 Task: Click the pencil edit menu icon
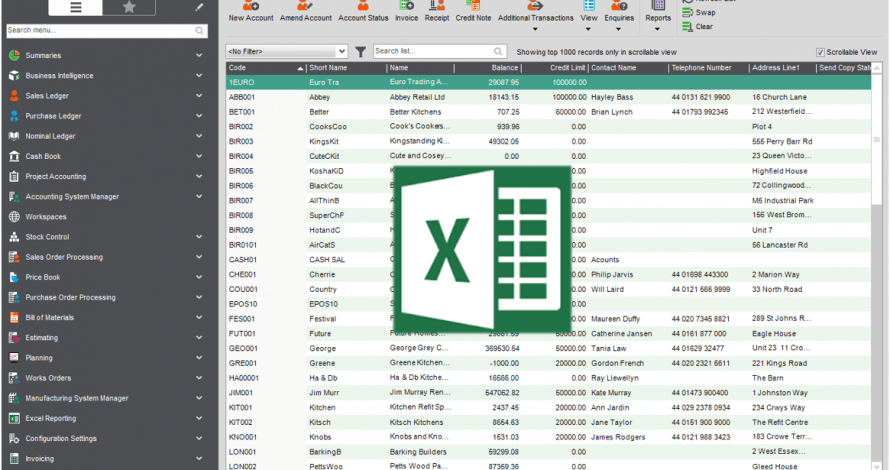point(199,7)
